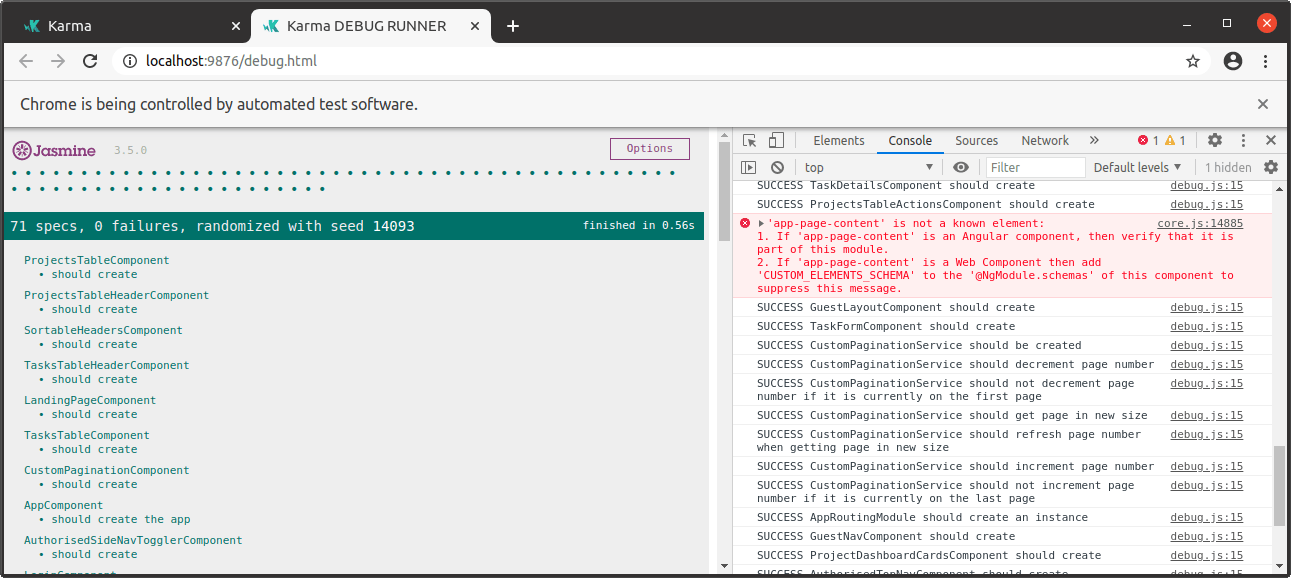The image size is (1291, 578).
Task: Bookmark the page with the star icon
Action: 1192,61
